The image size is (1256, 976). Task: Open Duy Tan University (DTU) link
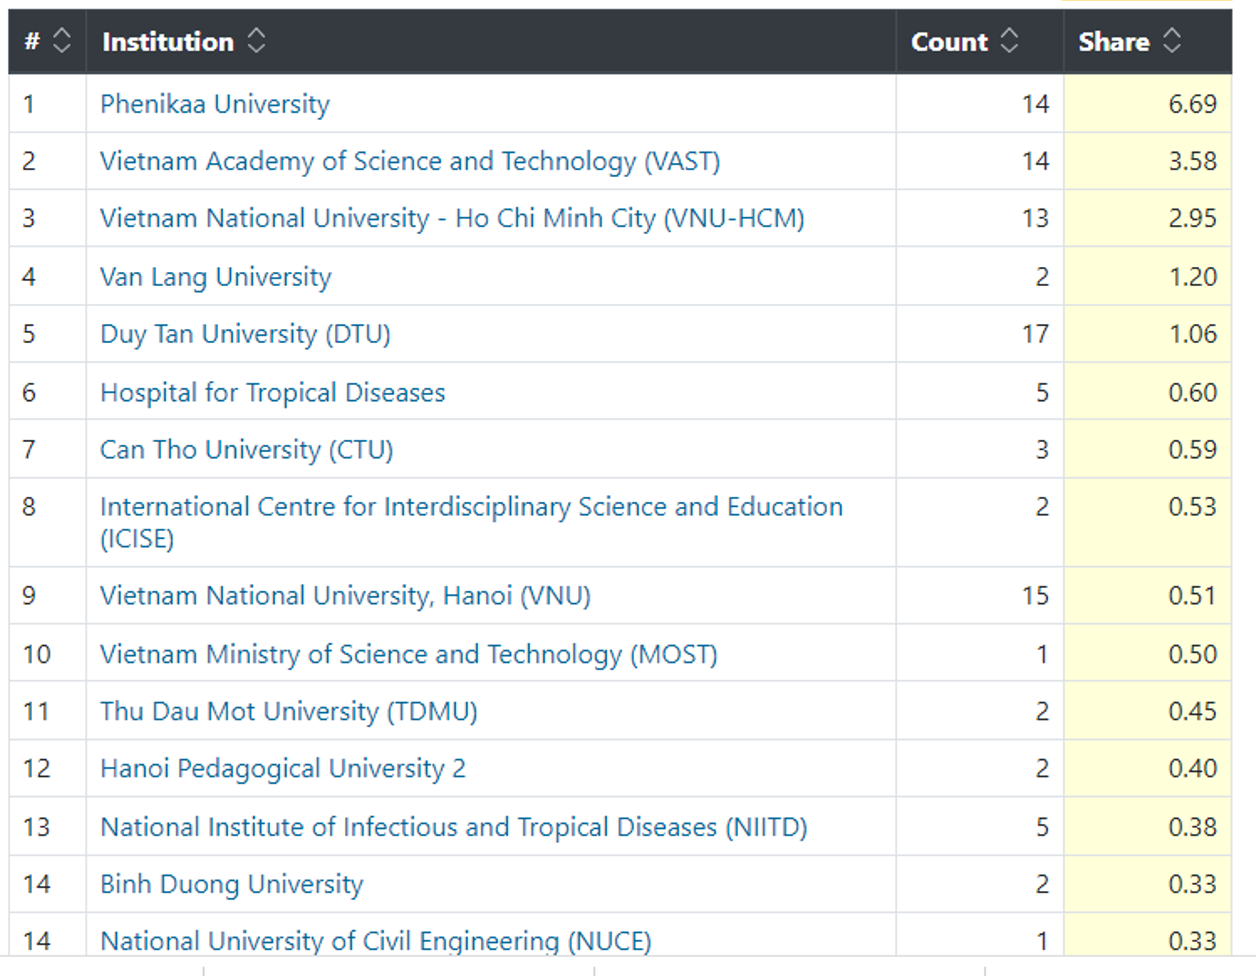point(245,334)
